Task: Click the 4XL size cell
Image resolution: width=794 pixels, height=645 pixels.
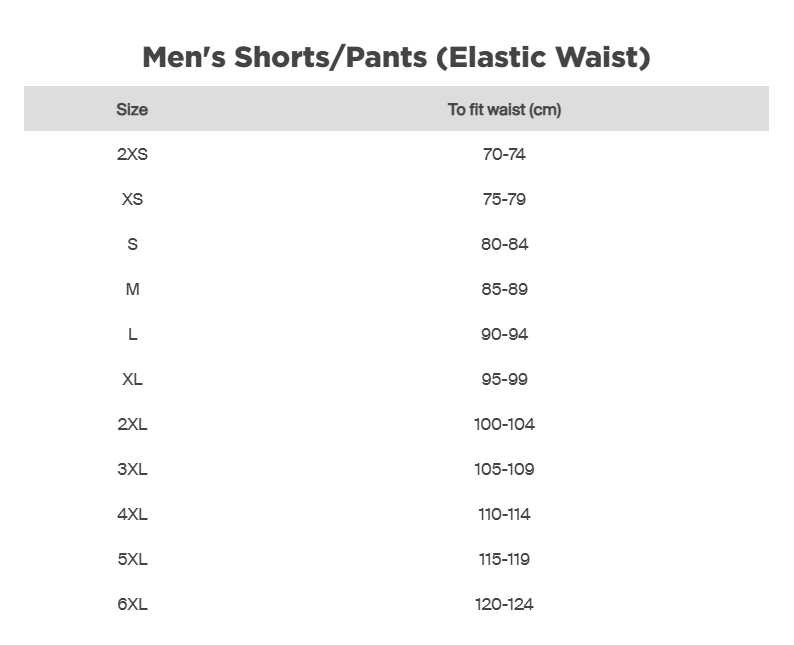Action: coord(132,514)
